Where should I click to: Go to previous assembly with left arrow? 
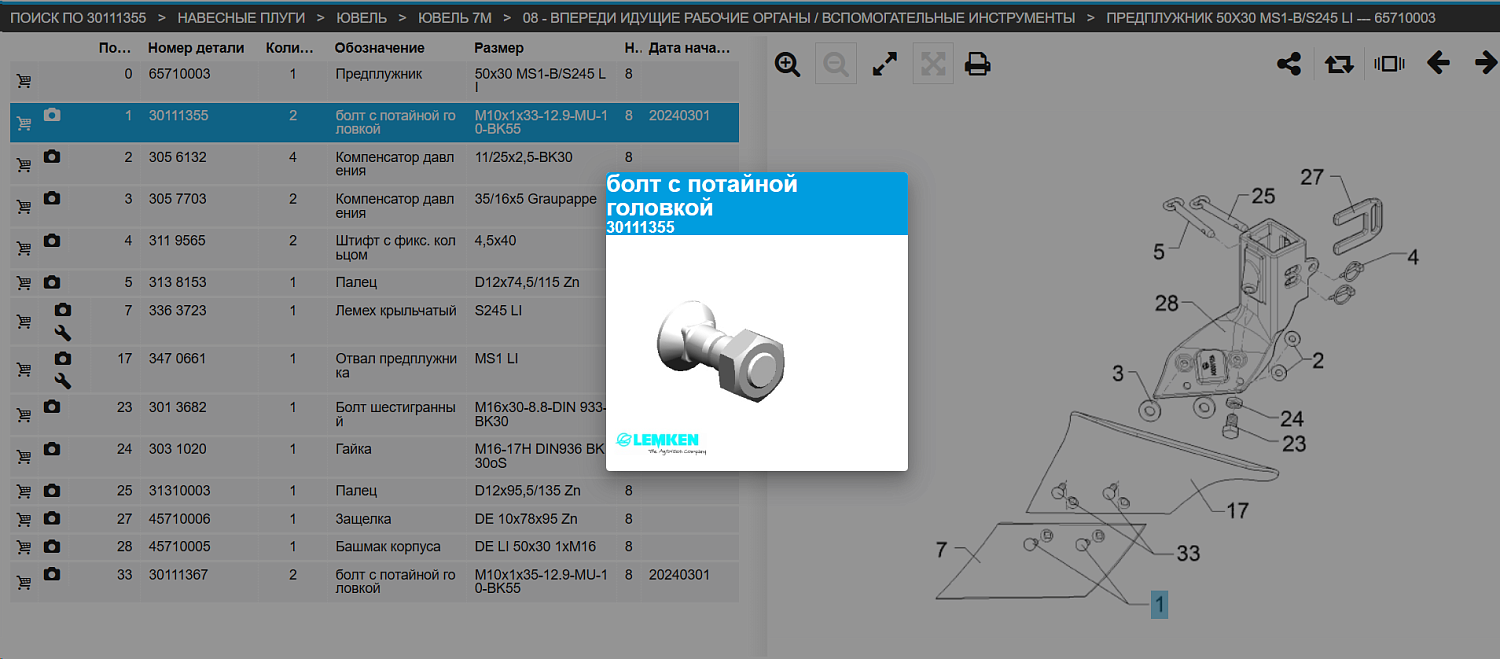pos(1438,64)
